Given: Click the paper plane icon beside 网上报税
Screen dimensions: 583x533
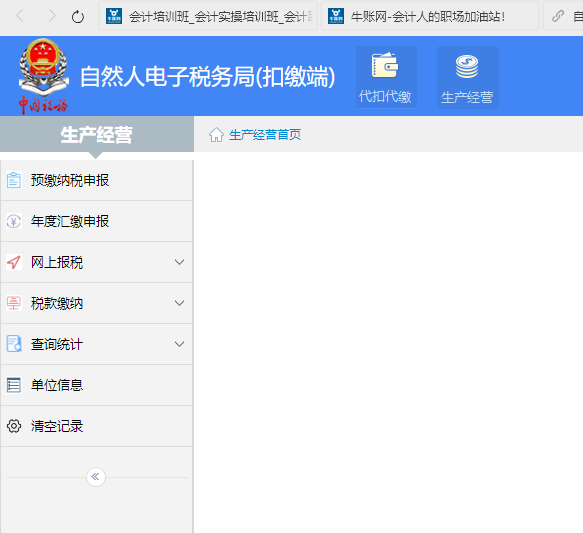Looking at the screenshot, I should click(x=14, y=262).
